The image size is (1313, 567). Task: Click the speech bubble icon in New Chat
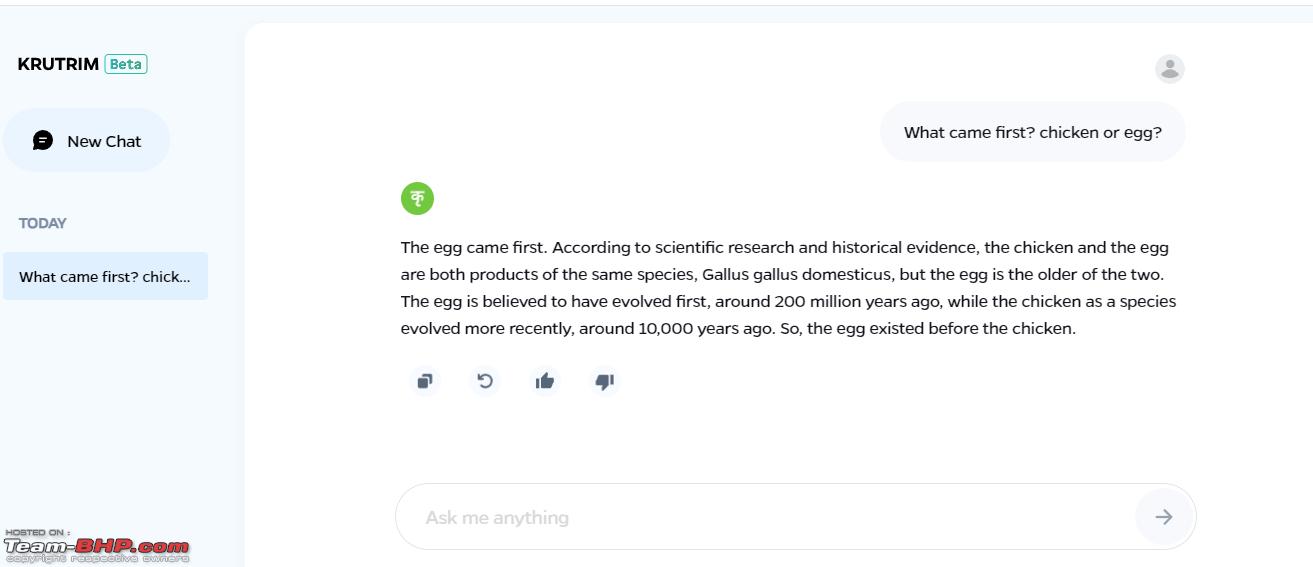[43, 141]
